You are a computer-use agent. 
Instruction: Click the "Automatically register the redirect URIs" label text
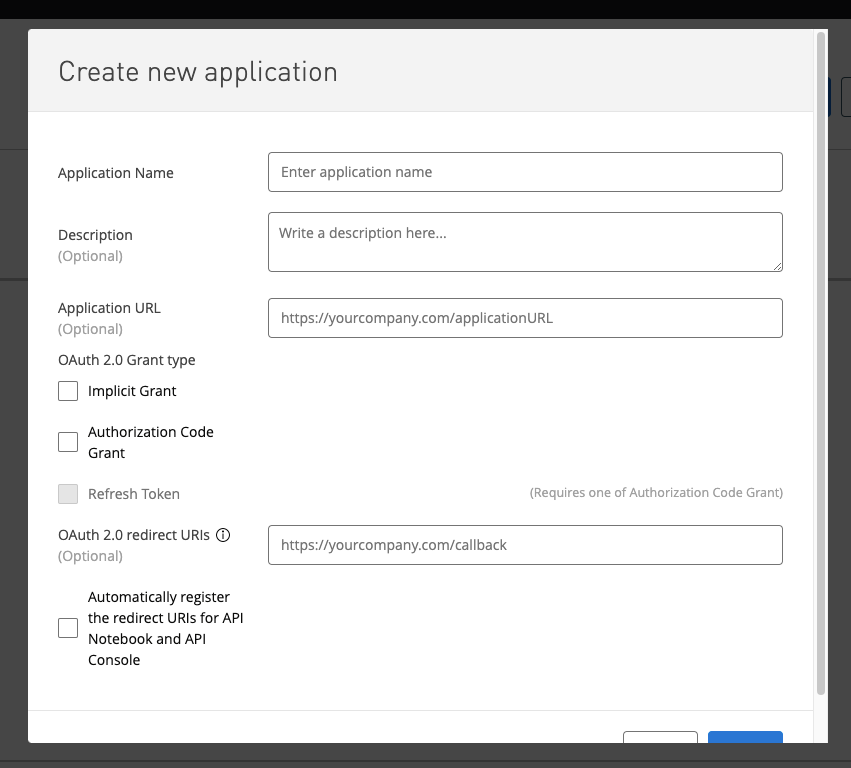(x=165, y=628)
